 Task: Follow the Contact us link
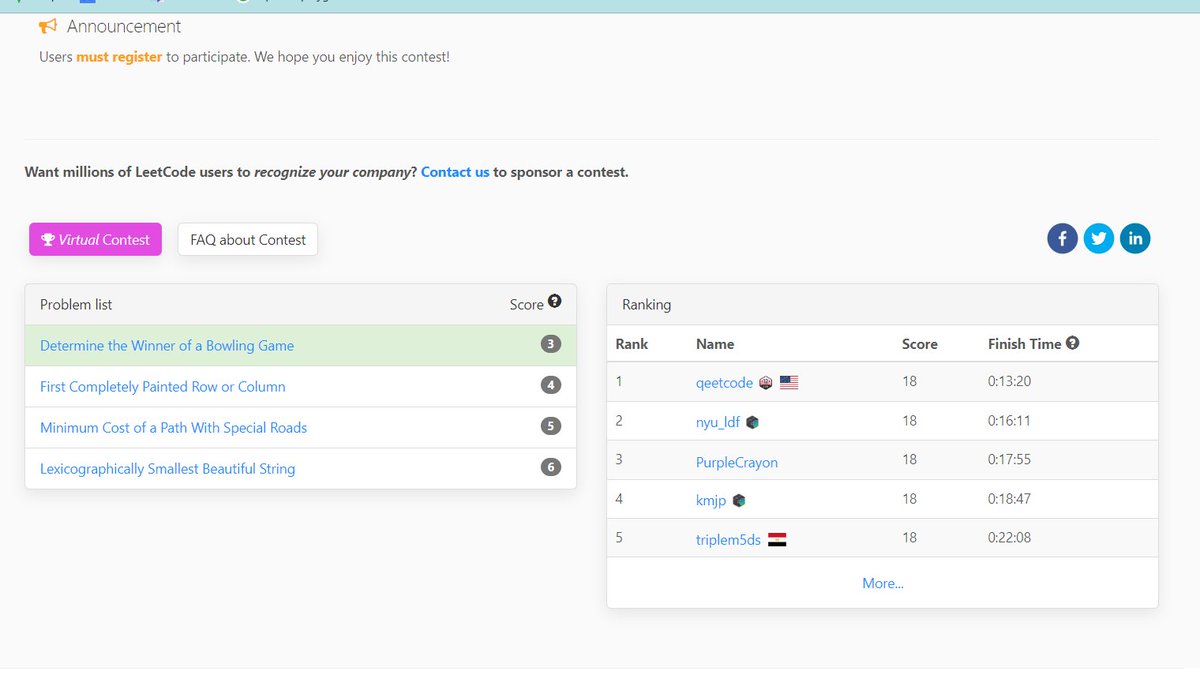pos(455,172)
